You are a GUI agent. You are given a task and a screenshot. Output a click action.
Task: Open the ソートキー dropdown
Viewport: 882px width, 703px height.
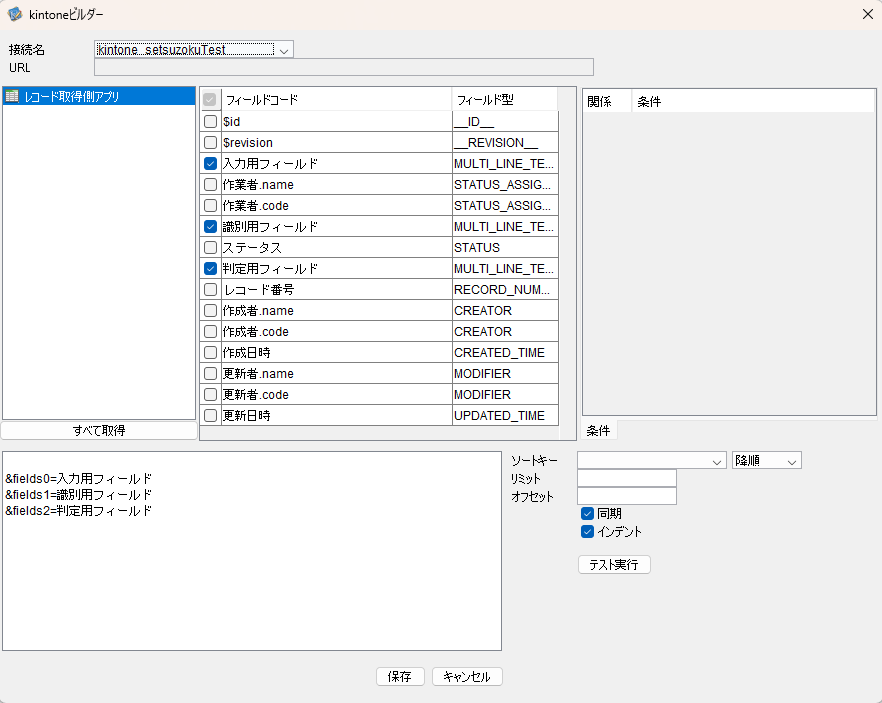[651, 461]
